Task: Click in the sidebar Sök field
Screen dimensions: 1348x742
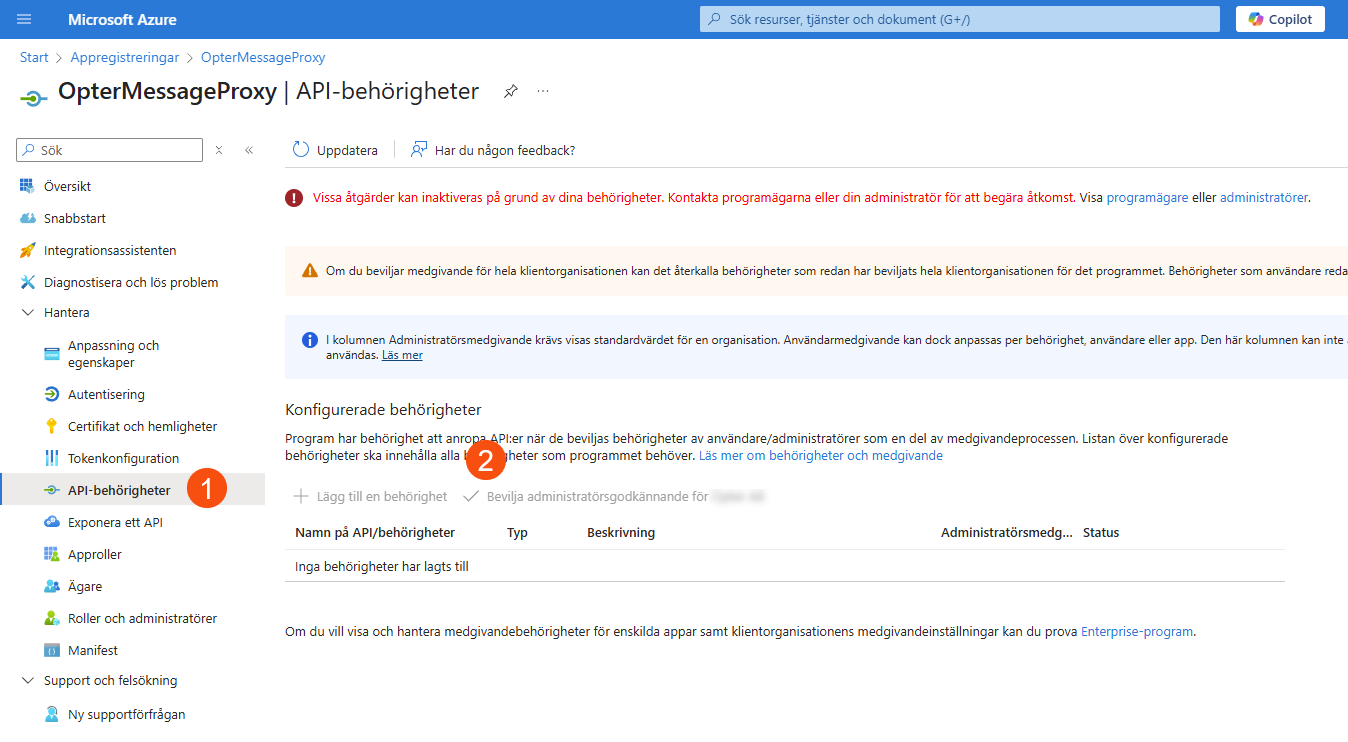Action: tap(110, 150)
